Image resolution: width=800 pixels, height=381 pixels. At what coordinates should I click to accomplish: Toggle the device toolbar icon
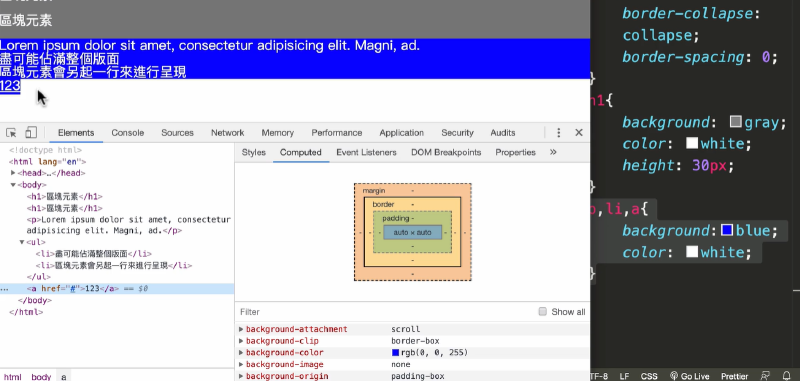[31, 133]
